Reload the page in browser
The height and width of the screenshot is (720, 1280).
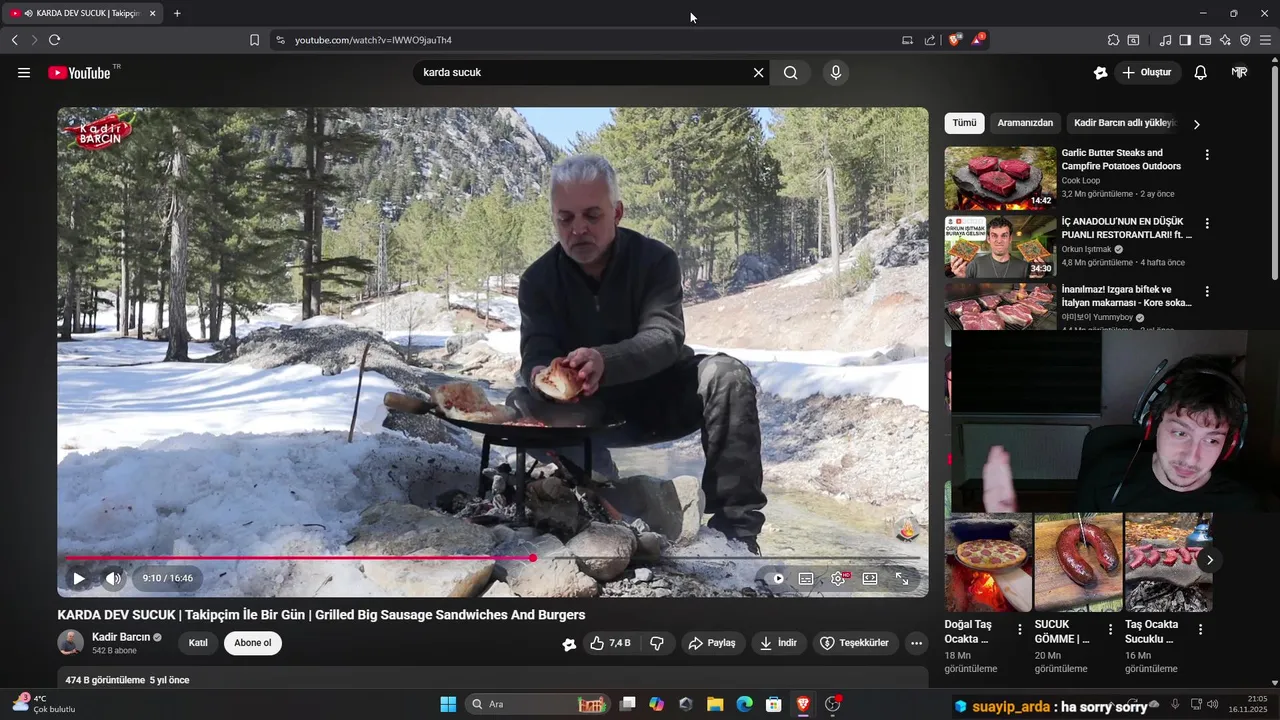tap(54, 40)
